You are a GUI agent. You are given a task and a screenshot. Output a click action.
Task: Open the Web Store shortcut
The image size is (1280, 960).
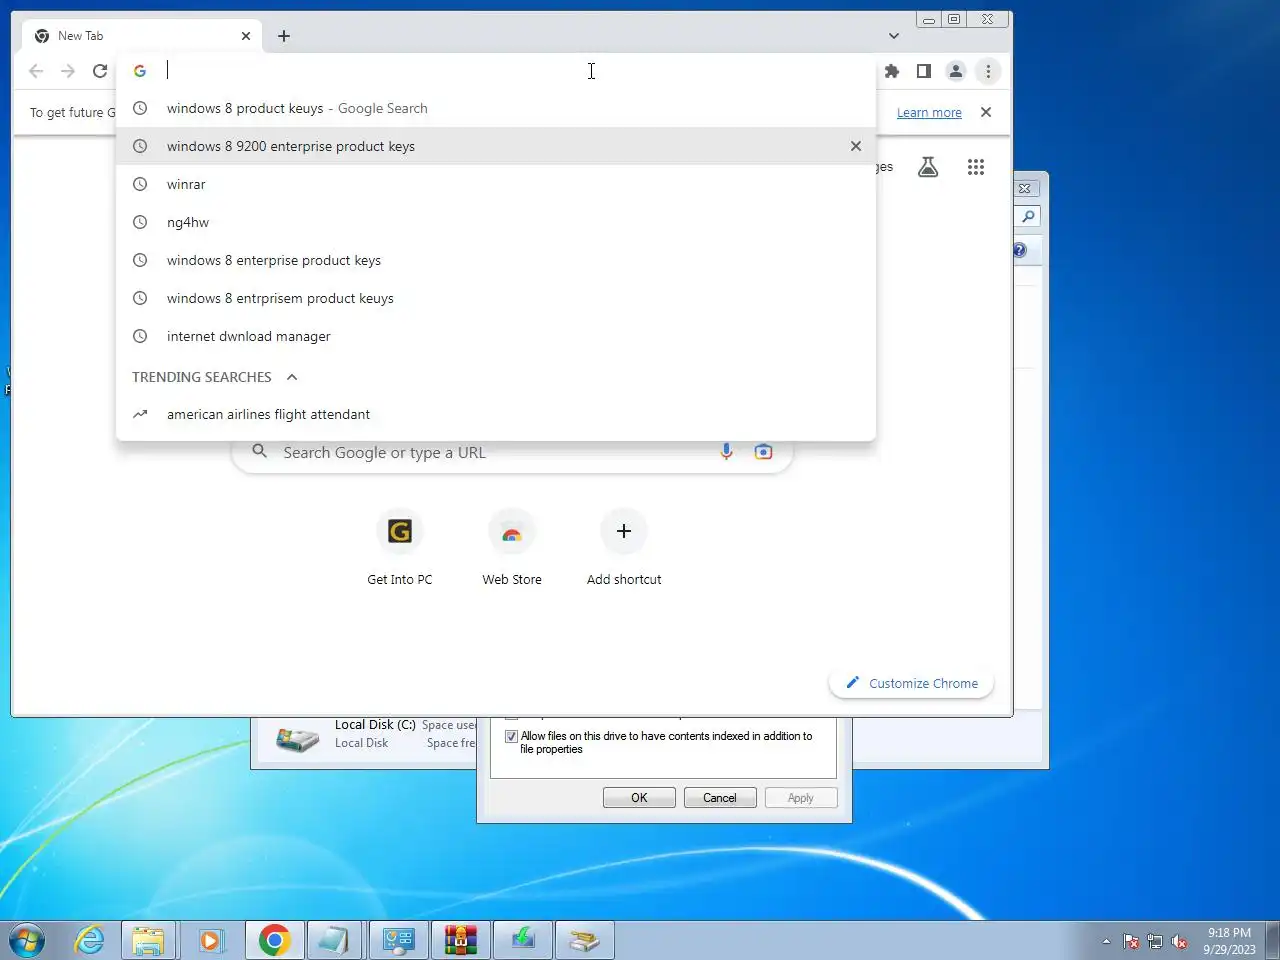(512, 547)
